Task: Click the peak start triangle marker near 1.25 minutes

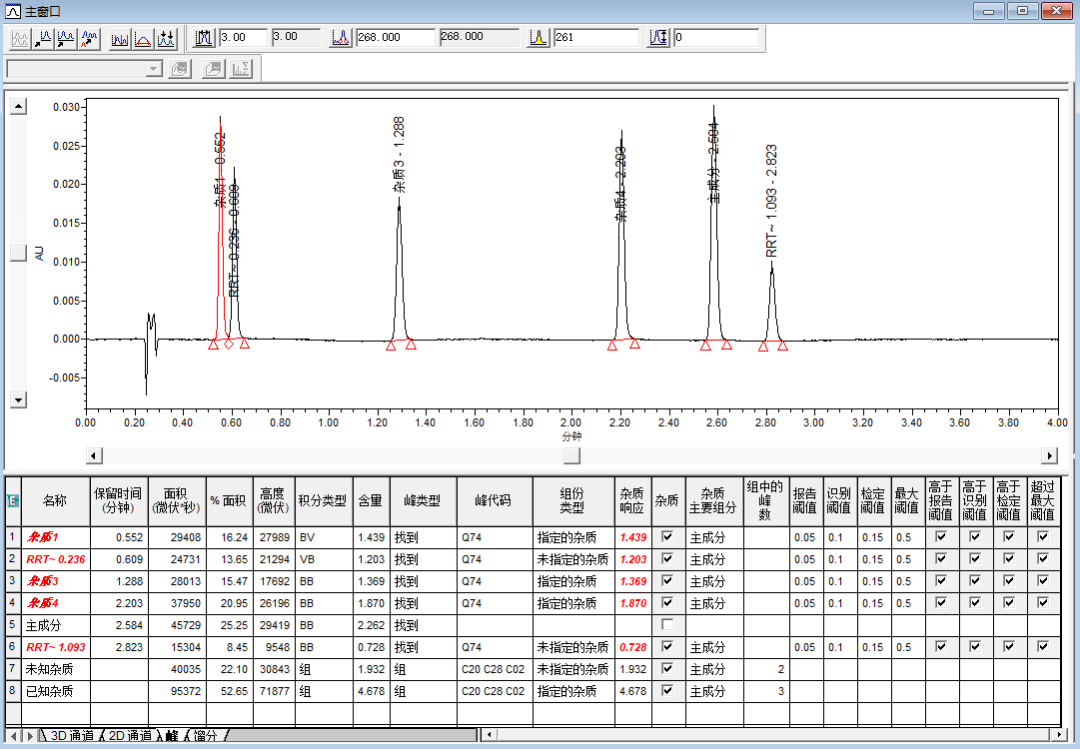Action: coord(391,346)
